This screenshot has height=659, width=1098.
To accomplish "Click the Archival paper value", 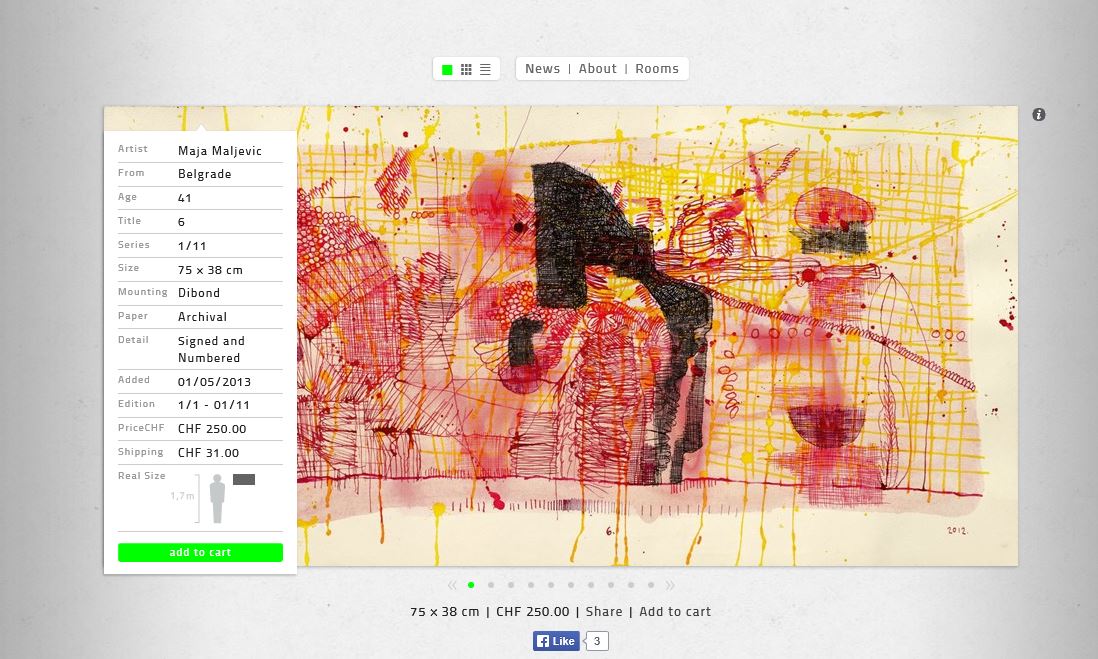I will [202, 317].
